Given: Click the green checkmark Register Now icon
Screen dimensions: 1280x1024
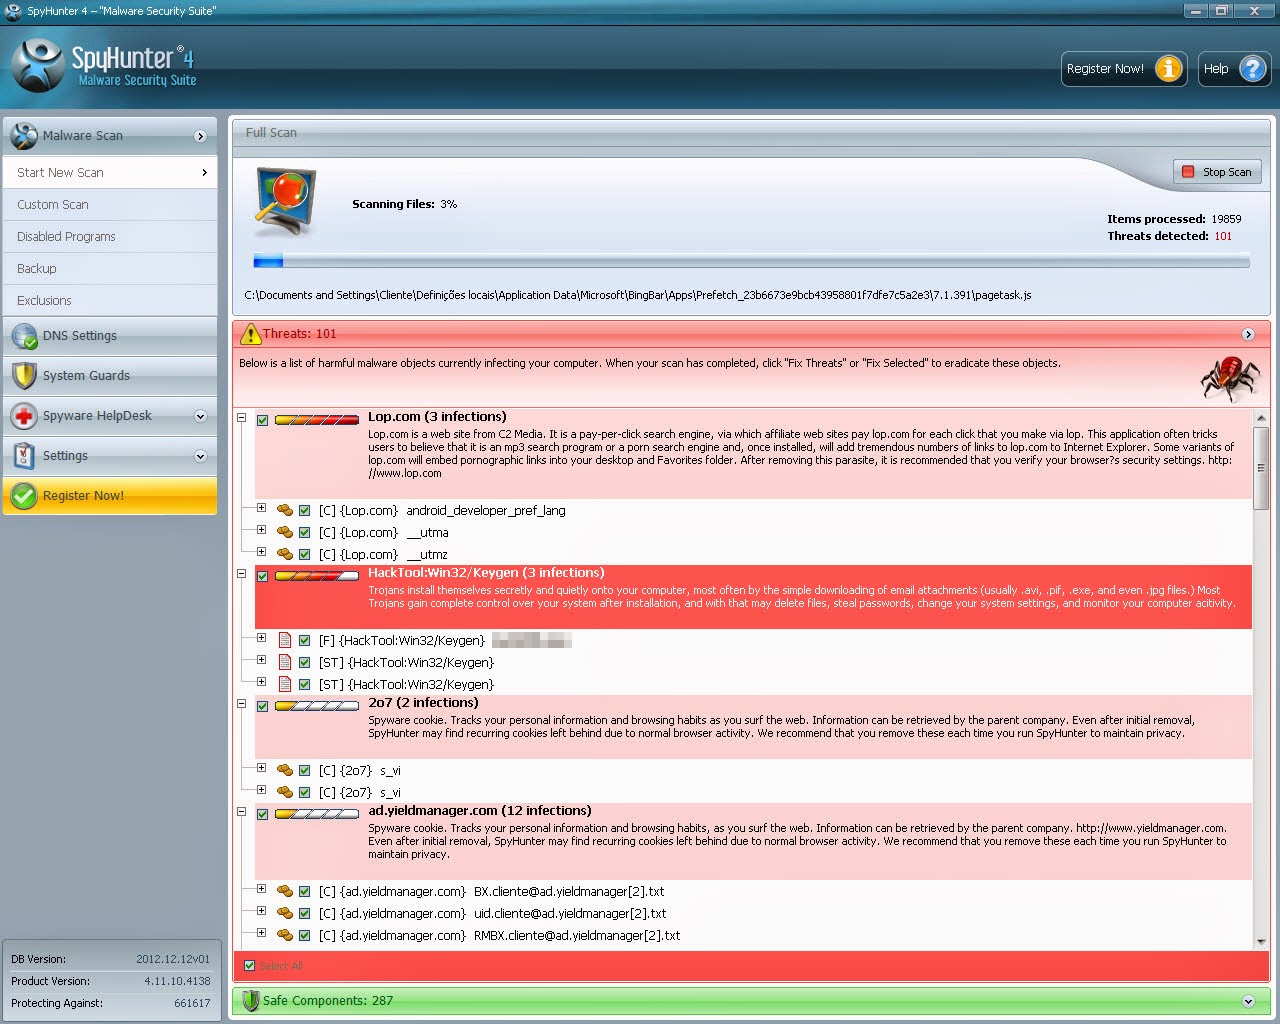Looking at the screenshot, I should 24,495.
